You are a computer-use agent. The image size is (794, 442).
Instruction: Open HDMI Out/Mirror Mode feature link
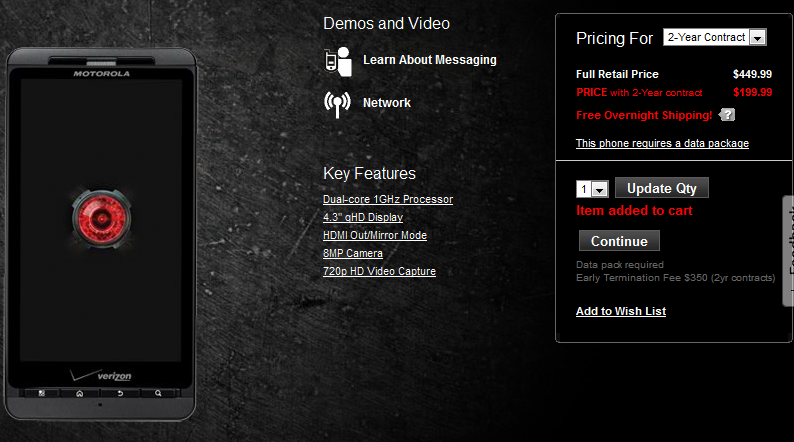click(x=375, y=235)
